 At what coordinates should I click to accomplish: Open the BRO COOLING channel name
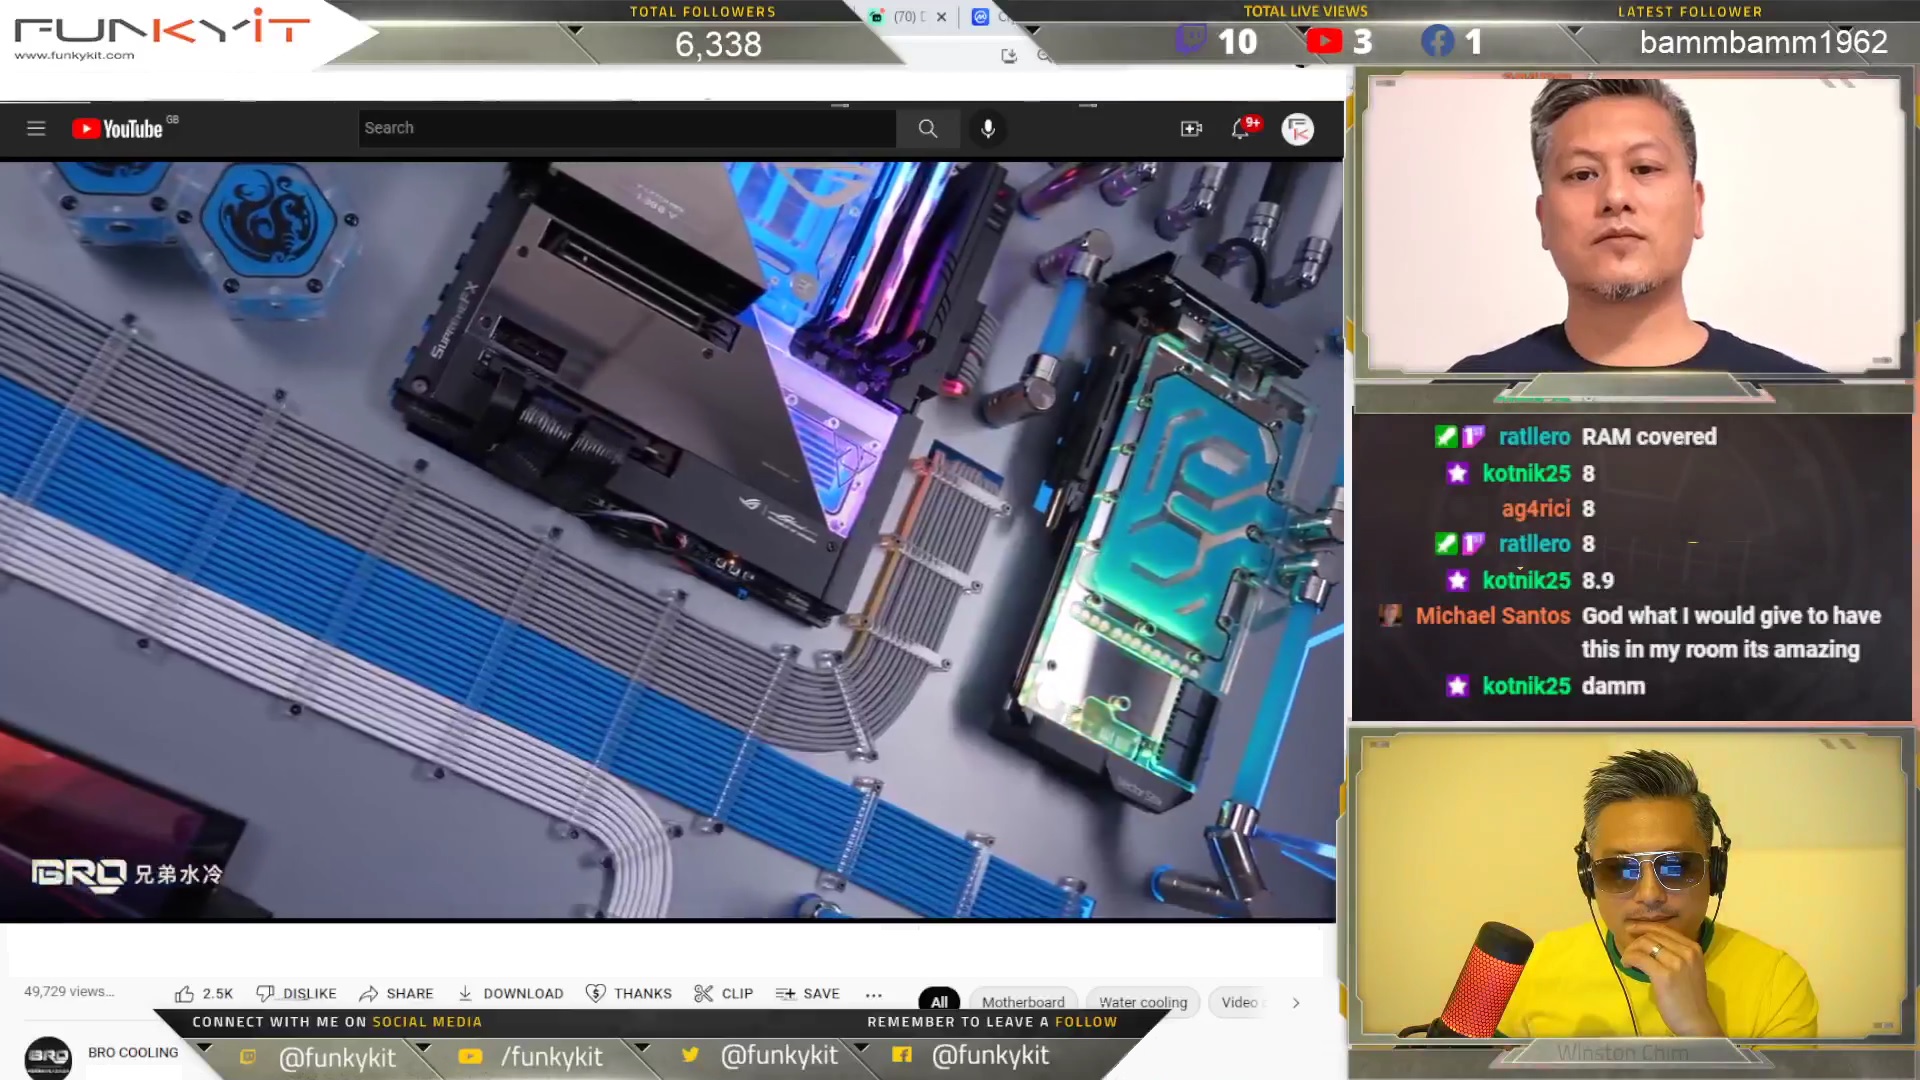point(133,1052)
